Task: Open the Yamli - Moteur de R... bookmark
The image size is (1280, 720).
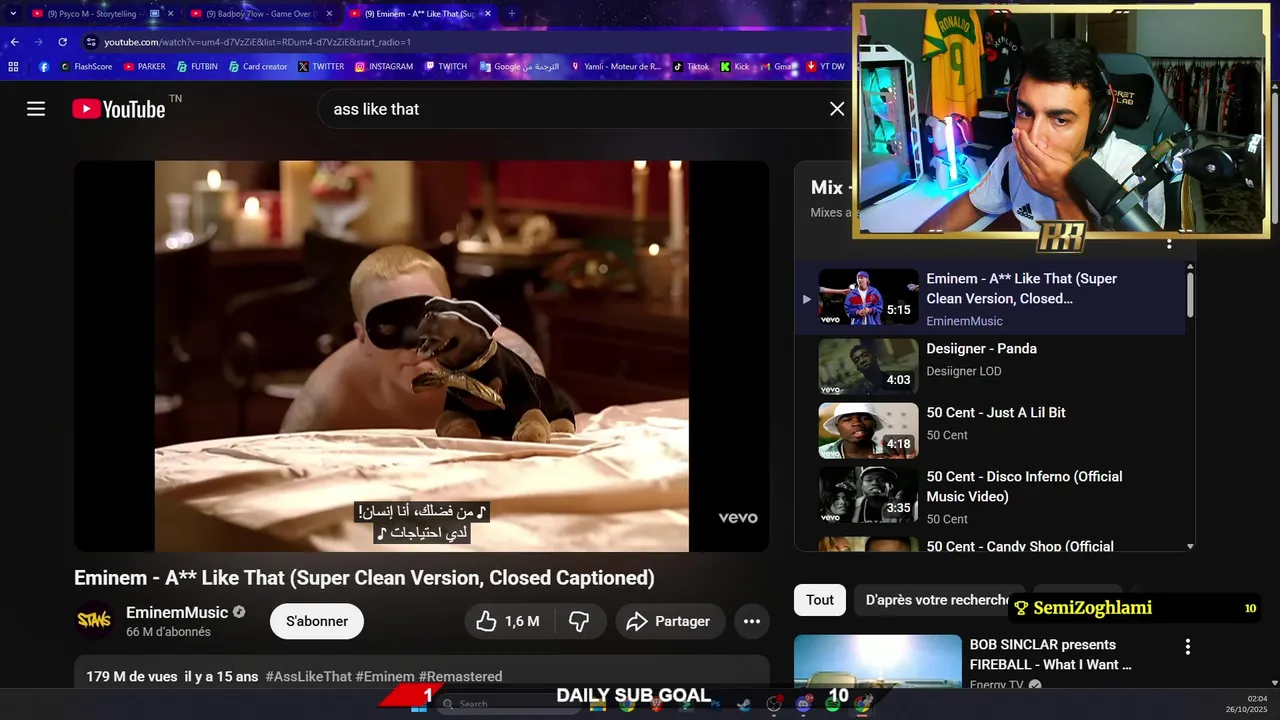Action: (615, 67)
